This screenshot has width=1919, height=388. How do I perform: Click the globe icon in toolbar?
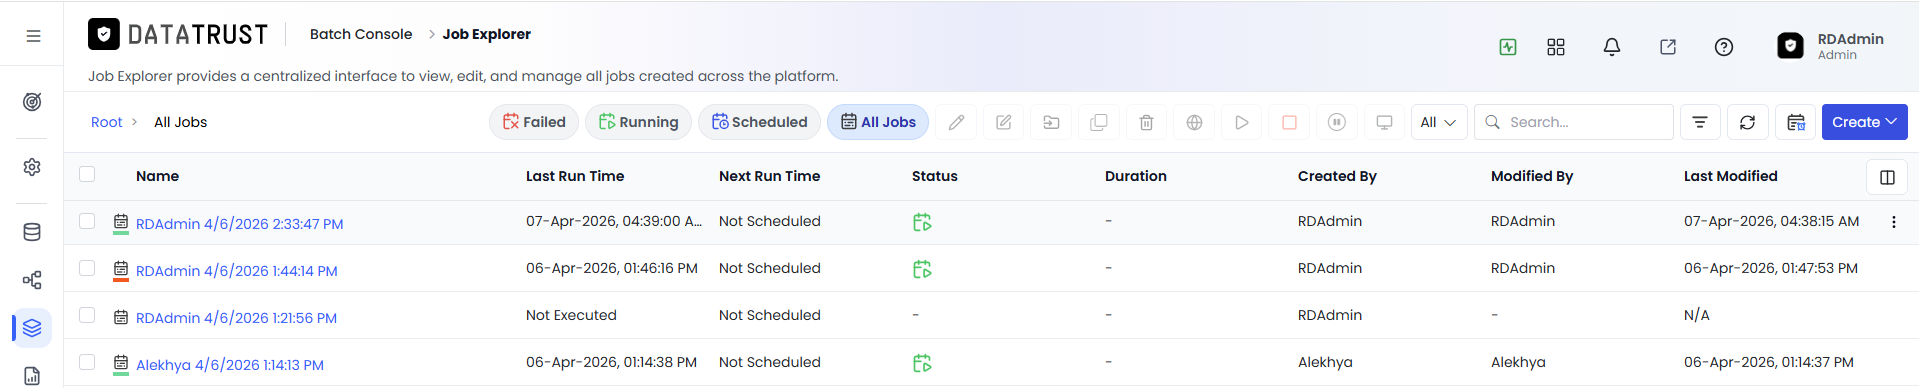1194,122
